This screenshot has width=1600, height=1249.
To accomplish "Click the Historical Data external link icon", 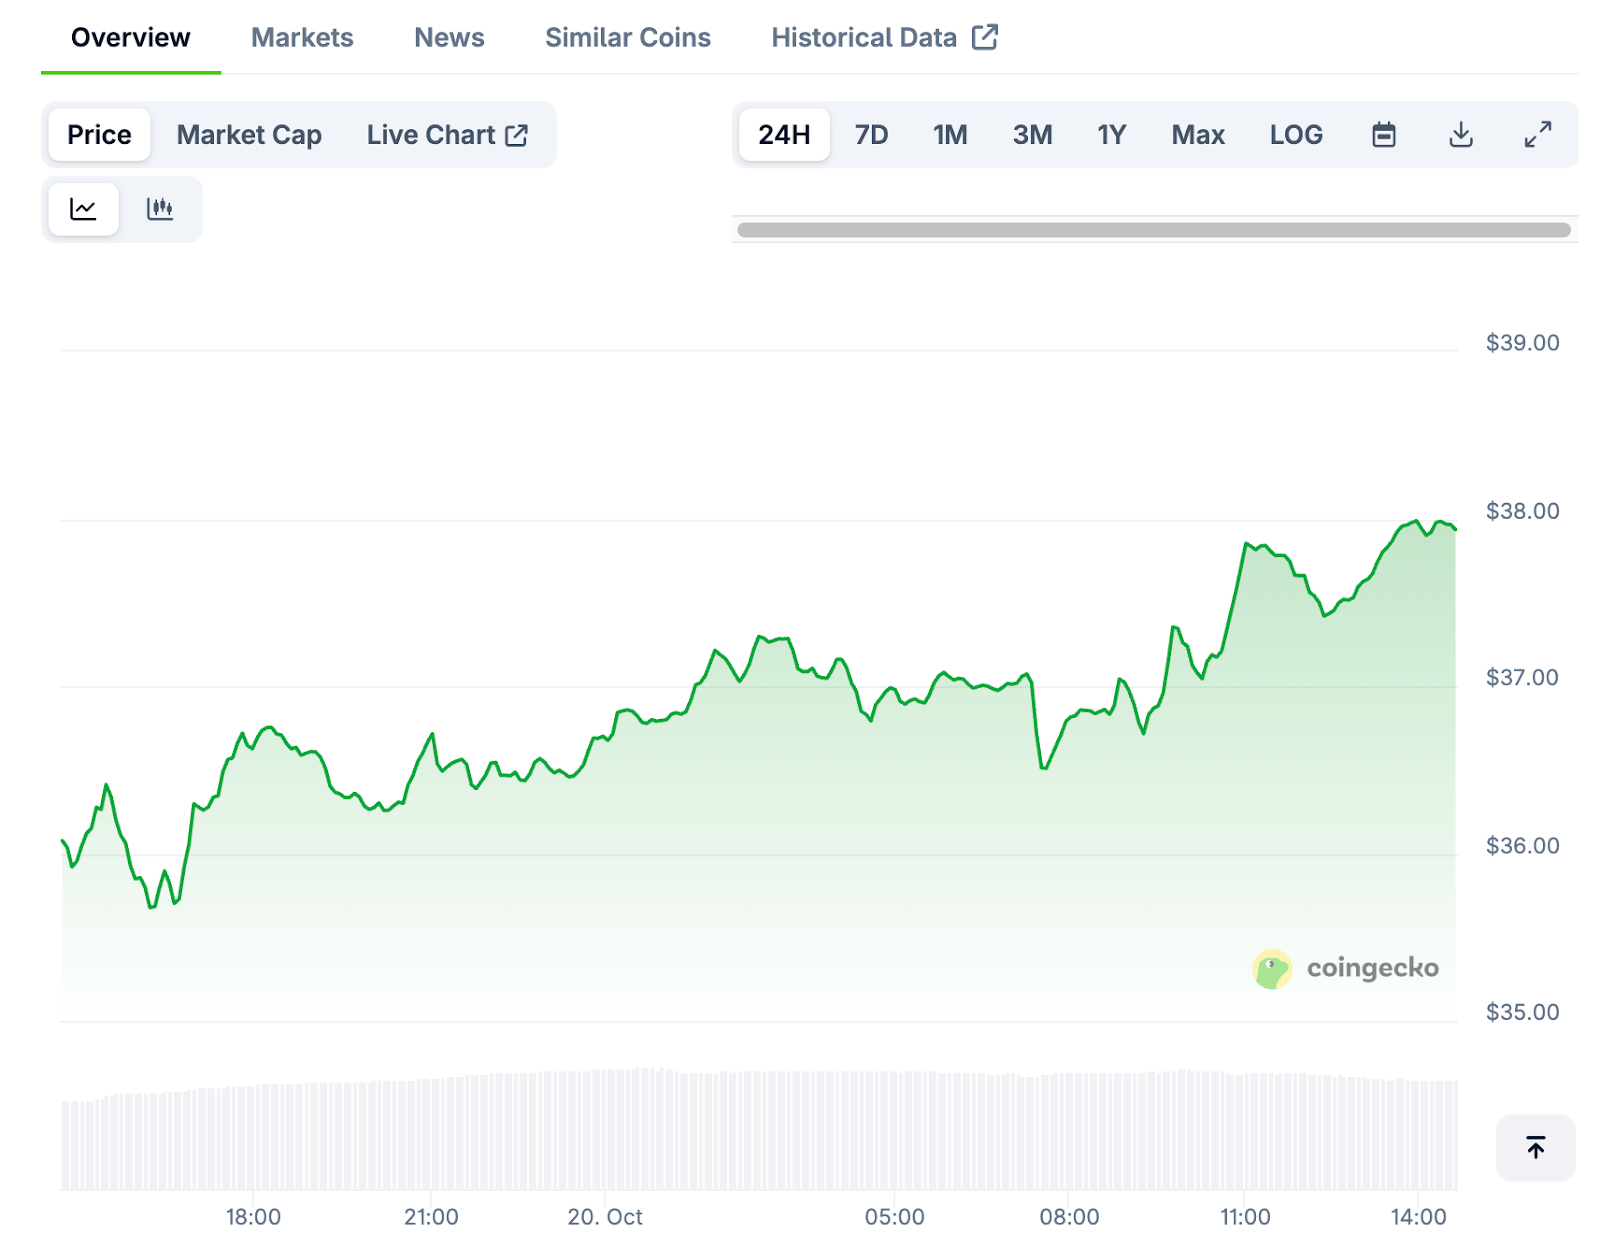I will (x=985, y=38).
